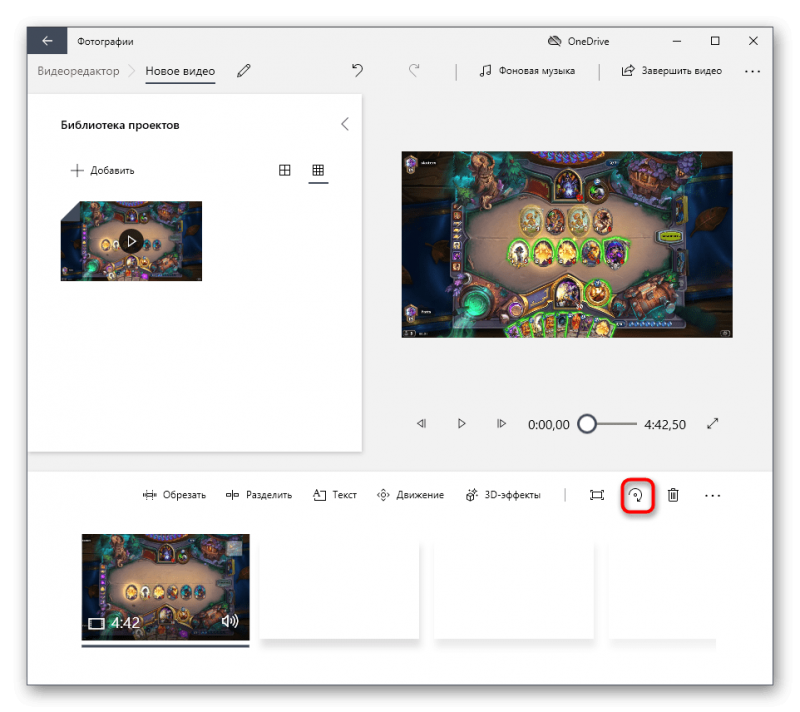Click the clip volume speaker icon
The height and width of the screenshot is (712, 800).
230,621
